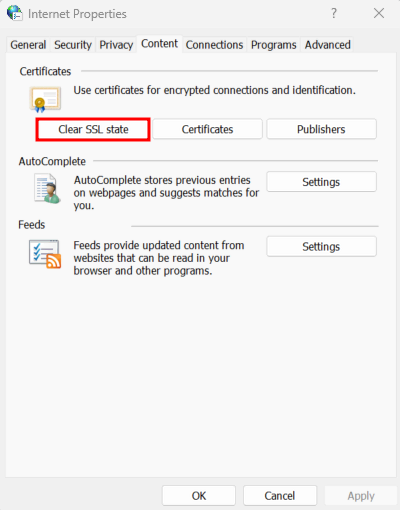Confirm with the OK button
Viewport: 400px width, 510px height.
click(199, 496)
